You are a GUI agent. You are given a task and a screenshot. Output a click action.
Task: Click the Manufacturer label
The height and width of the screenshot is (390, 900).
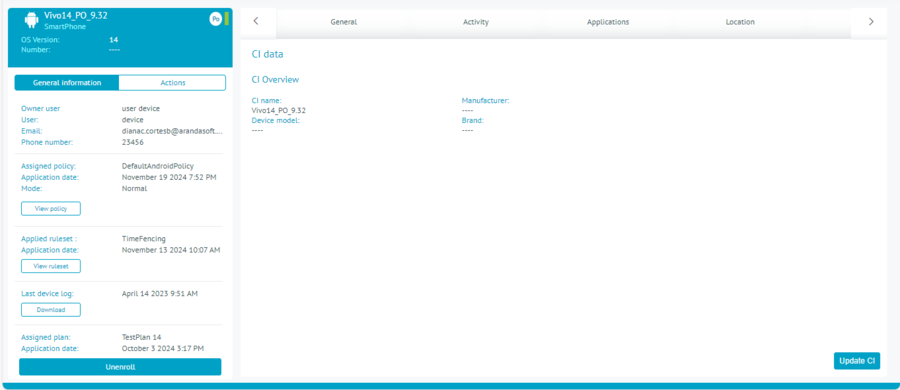[486, 101]
